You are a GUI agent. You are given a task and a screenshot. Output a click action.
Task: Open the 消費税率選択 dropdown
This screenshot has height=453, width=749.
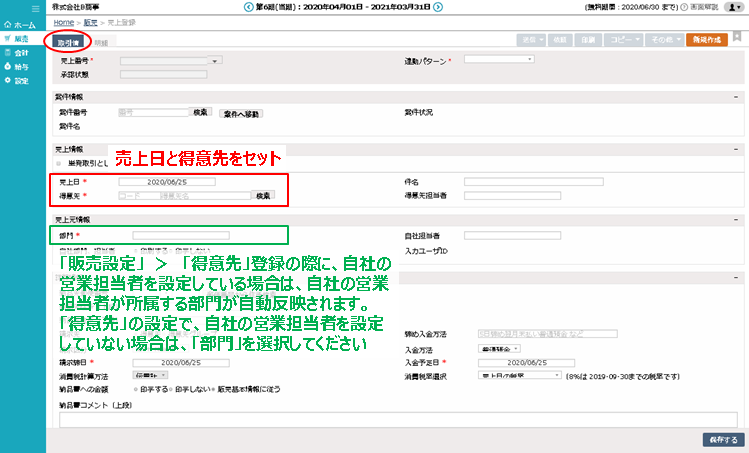pos(520,376)
